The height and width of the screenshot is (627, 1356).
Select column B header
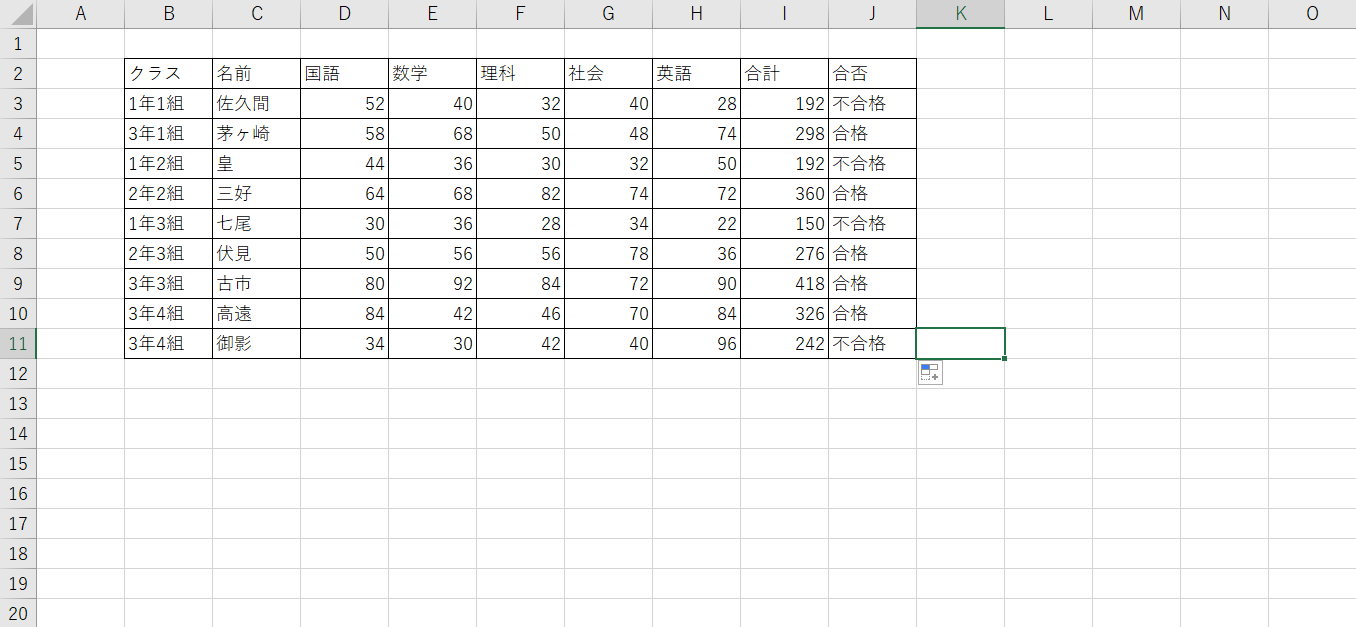169,14
